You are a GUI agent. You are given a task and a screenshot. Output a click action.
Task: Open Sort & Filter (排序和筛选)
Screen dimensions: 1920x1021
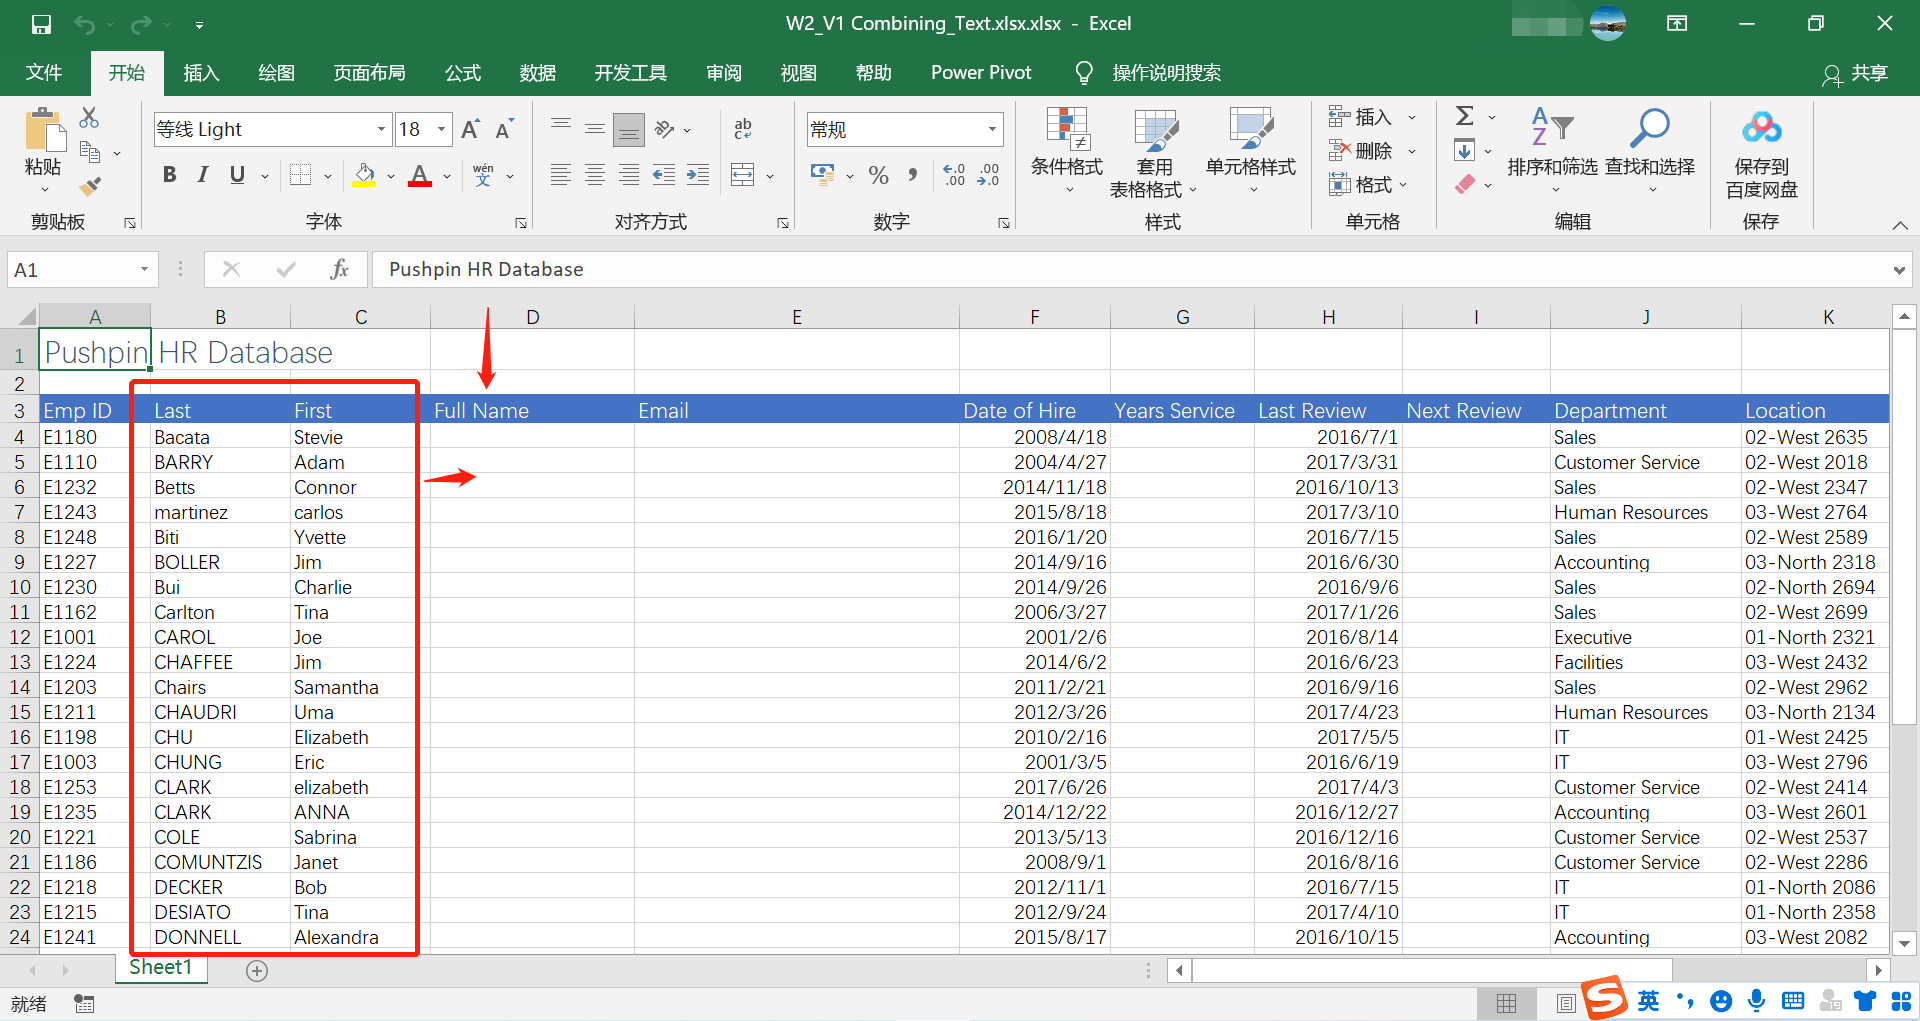click(1553, 150)
